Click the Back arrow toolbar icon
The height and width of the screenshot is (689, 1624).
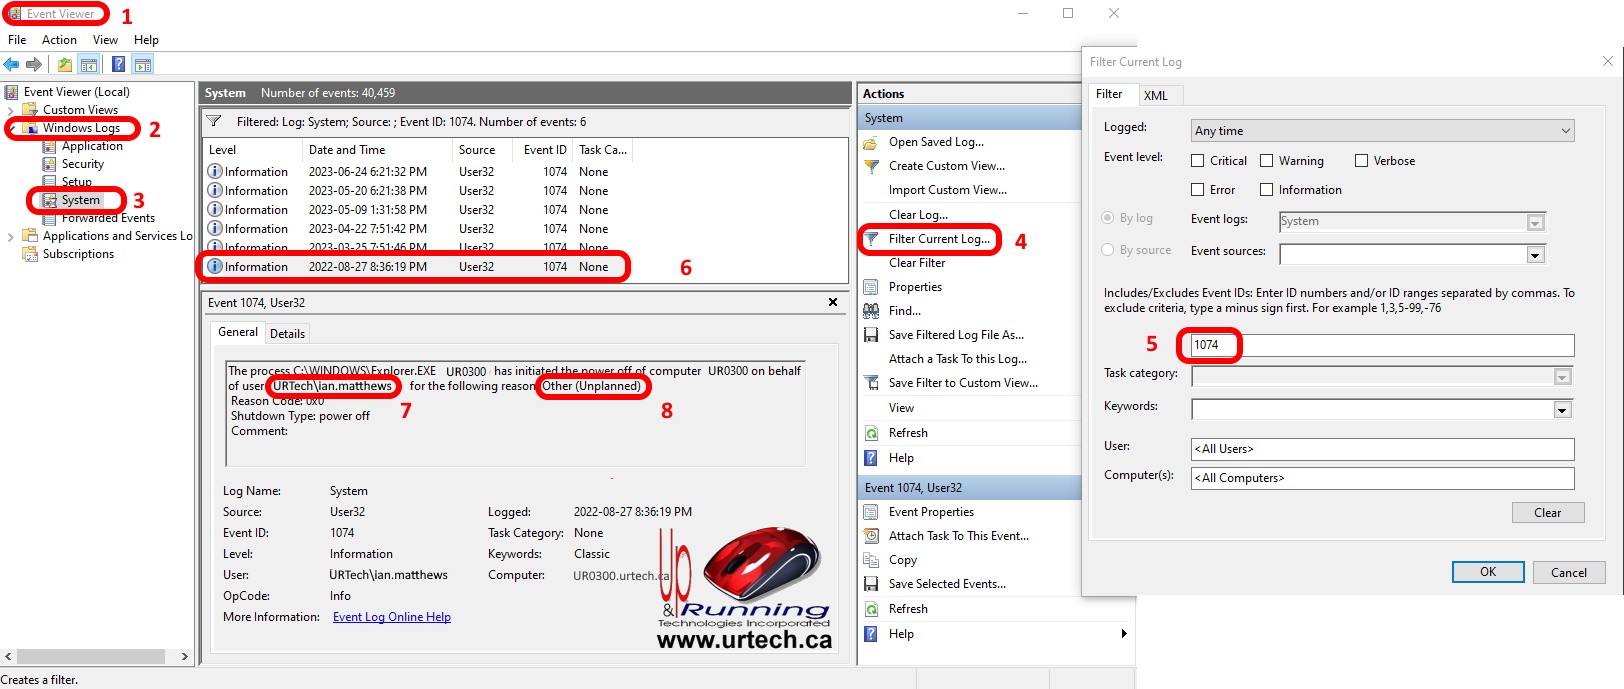(x=11, y=65)
